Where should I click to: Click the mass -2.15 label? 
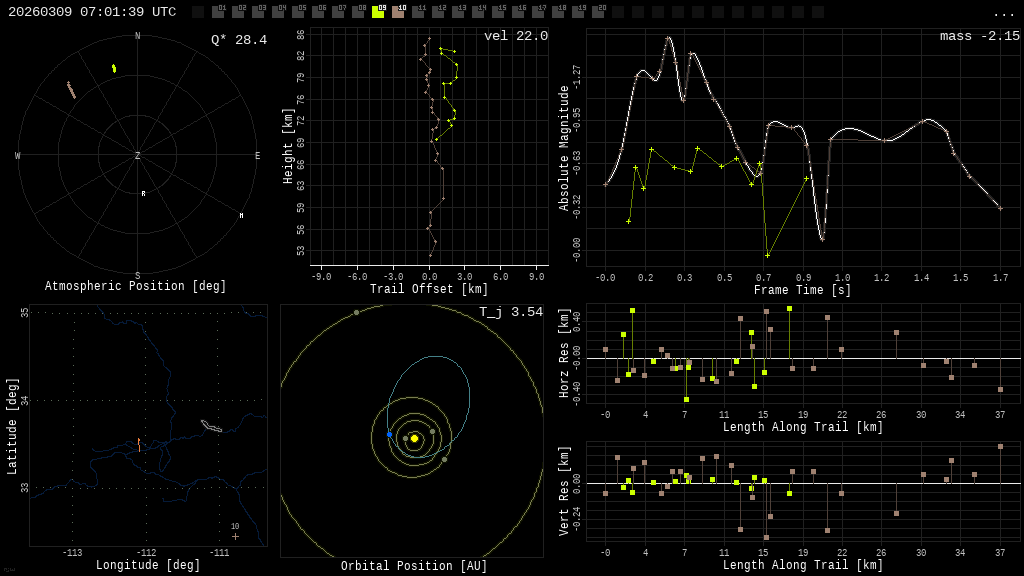pyautogui.click(x=979, y=36)
